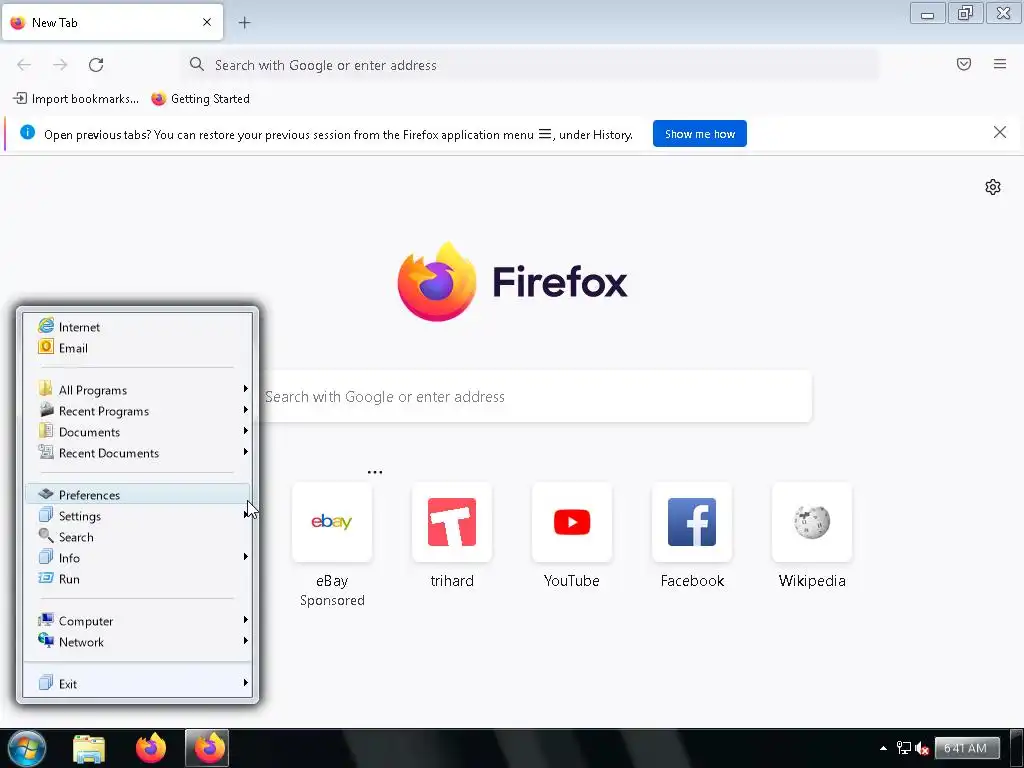1024x768 pixels.
Task: Expand the Network submenu
Action: [x=138, y=641]
